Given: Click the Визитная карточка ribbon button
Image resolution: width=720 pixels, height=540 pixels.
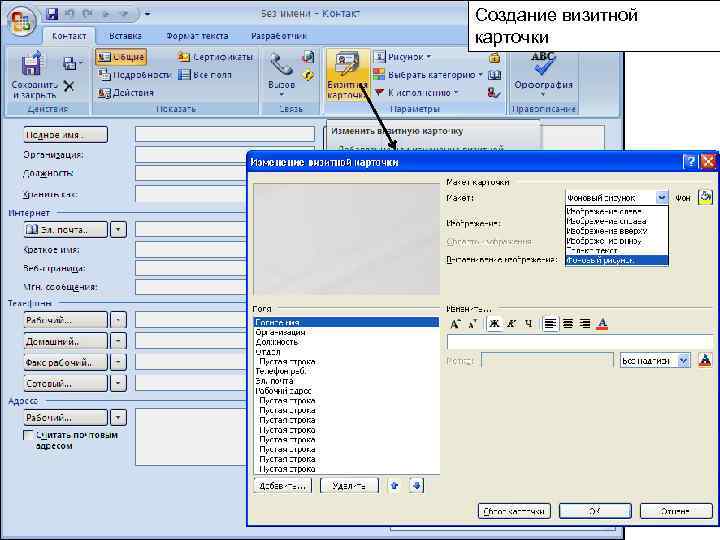Looking at the screenshot, I should tap(348, 76).
